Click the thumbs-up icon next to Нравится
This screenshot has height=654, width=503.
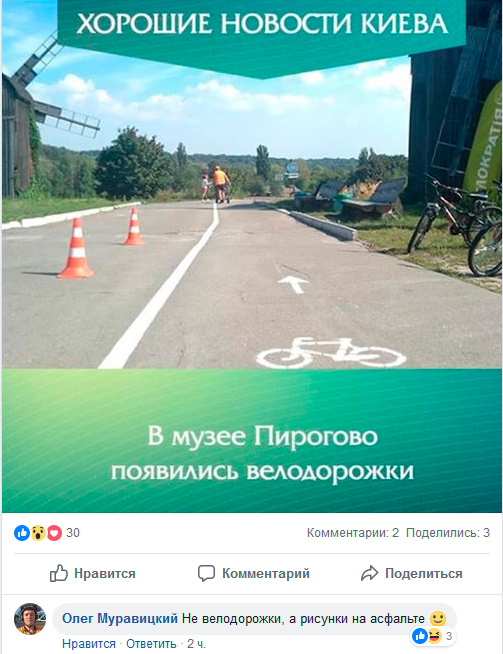[x=59, y=573]
